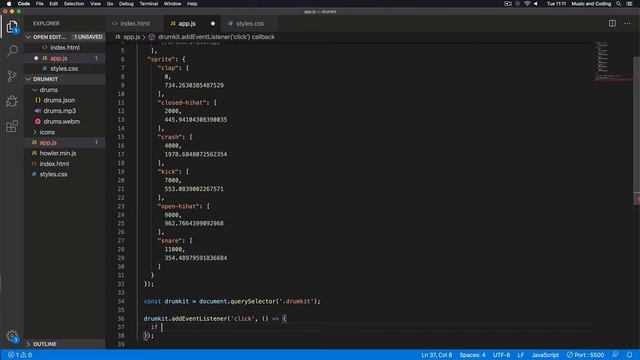Open the Help menu
This screenshot has height=360, width=640.
tap(192, 4)
